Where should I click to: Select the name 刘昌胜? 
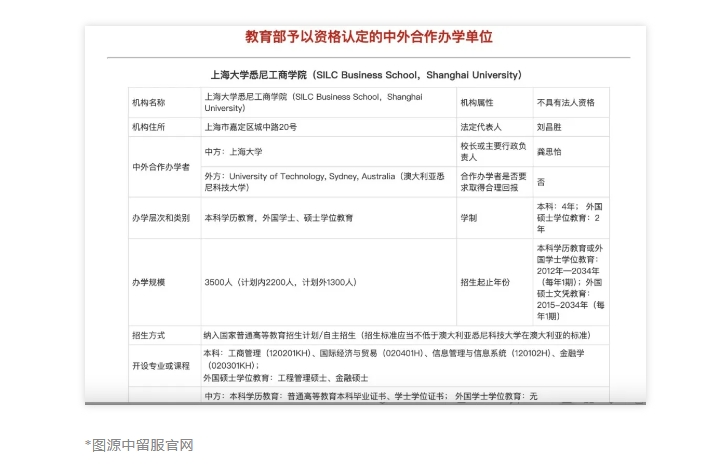point(549,127)
